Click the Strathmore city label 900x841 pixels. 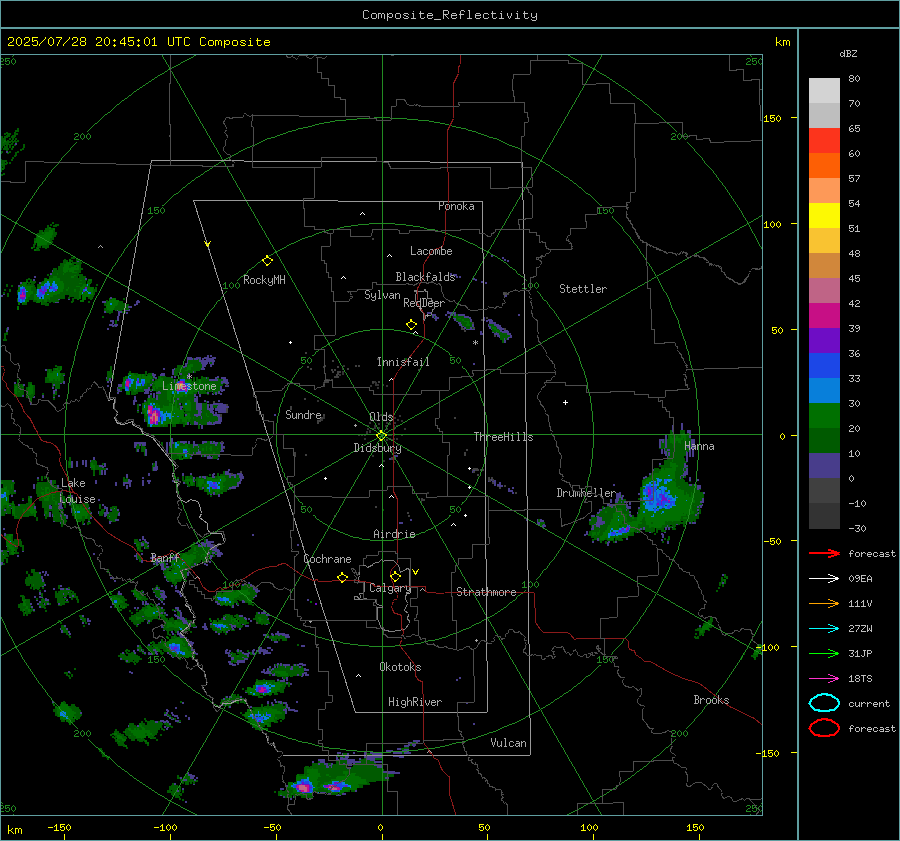tap(486, 592)
